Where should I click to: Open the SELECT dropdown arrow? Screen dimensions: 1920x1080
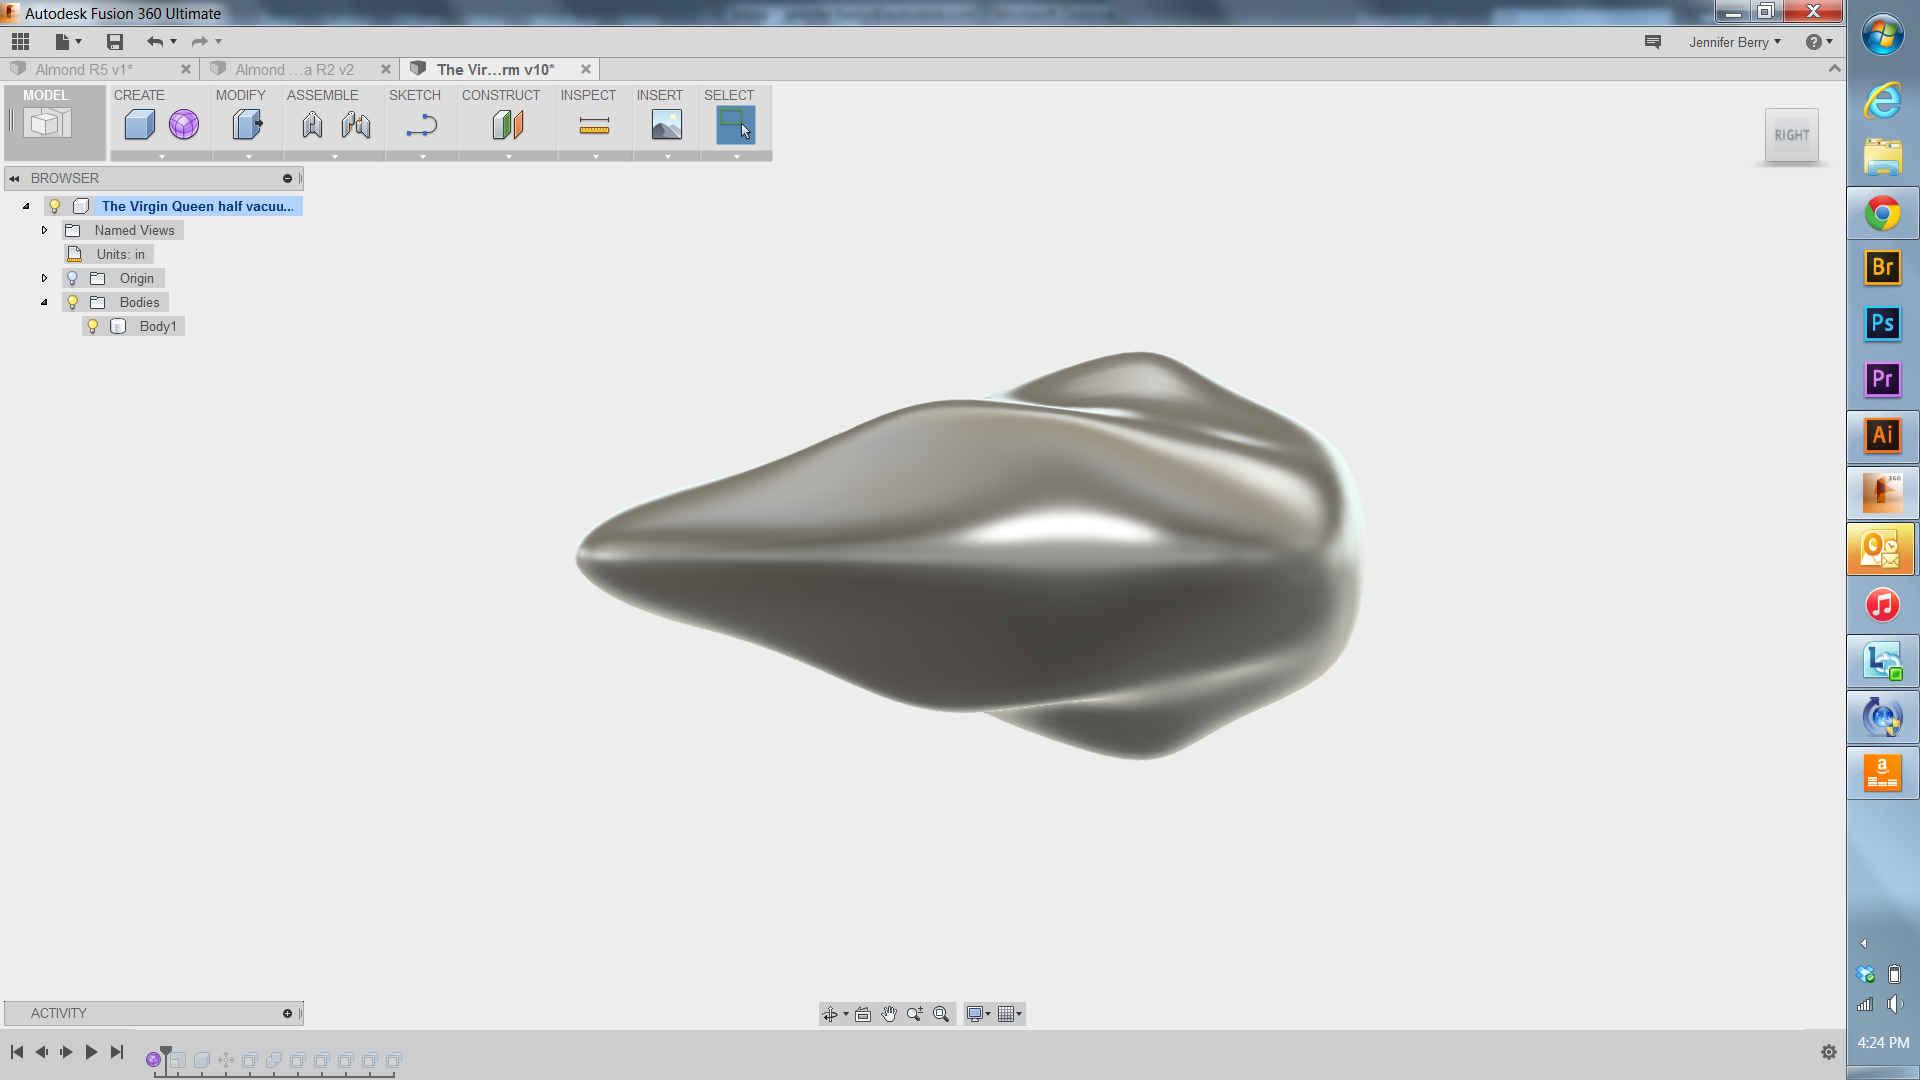point(736,156)
